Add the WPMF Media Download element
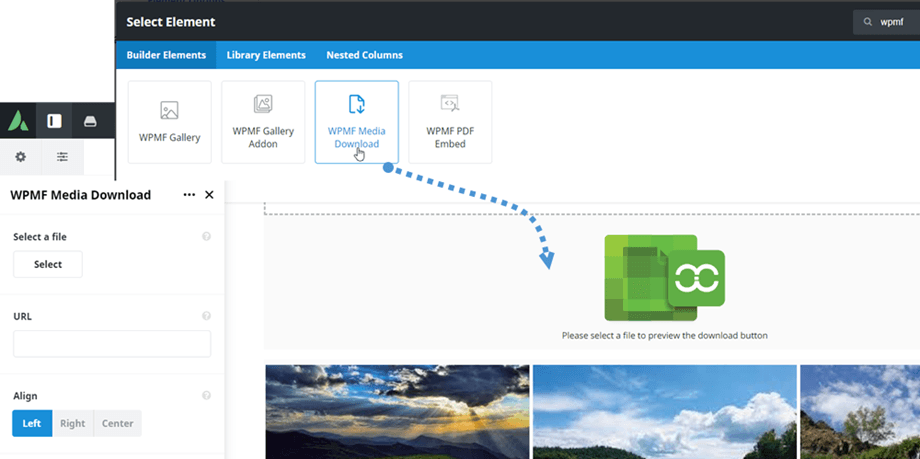Viewport: 920px width, 459px height. 356,121
